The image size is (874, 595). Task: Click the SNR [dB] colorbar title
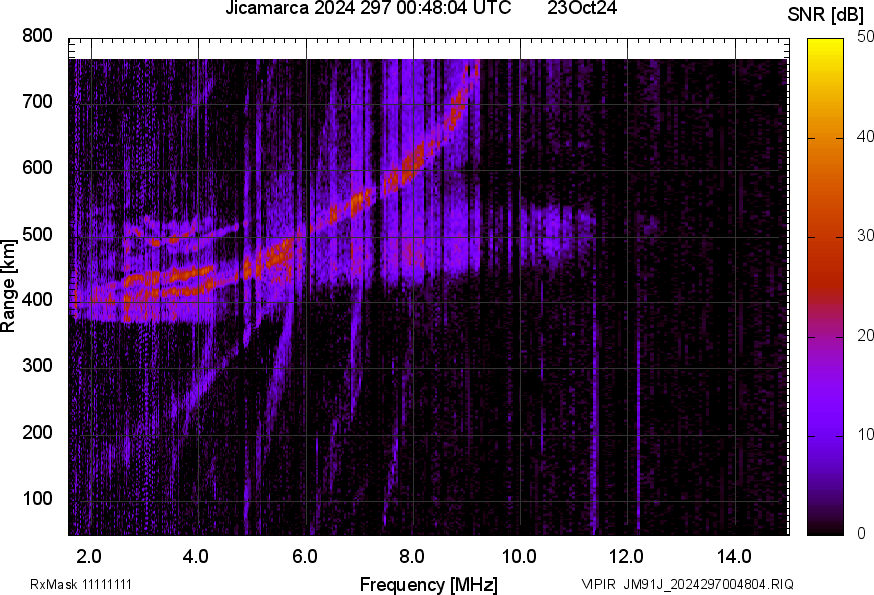click(826, 15)
